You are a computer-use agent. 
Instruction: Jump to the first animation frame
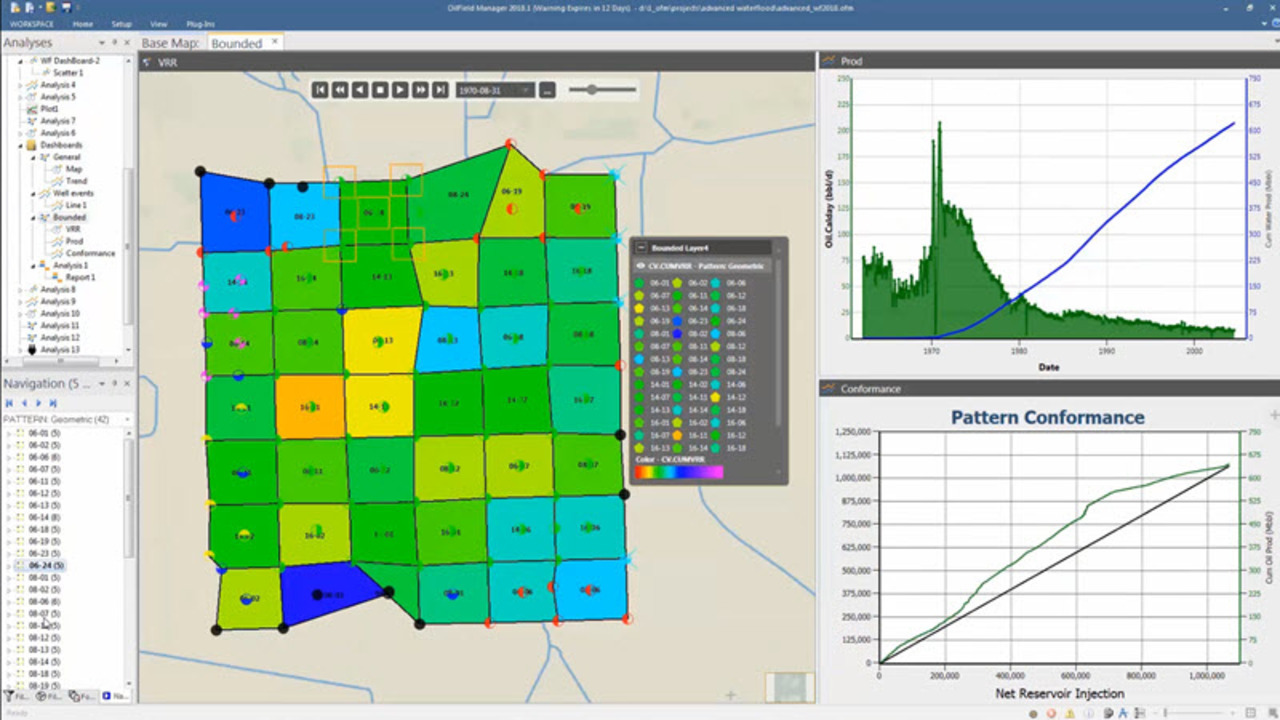pyautogui.click(x=320, y=90)
